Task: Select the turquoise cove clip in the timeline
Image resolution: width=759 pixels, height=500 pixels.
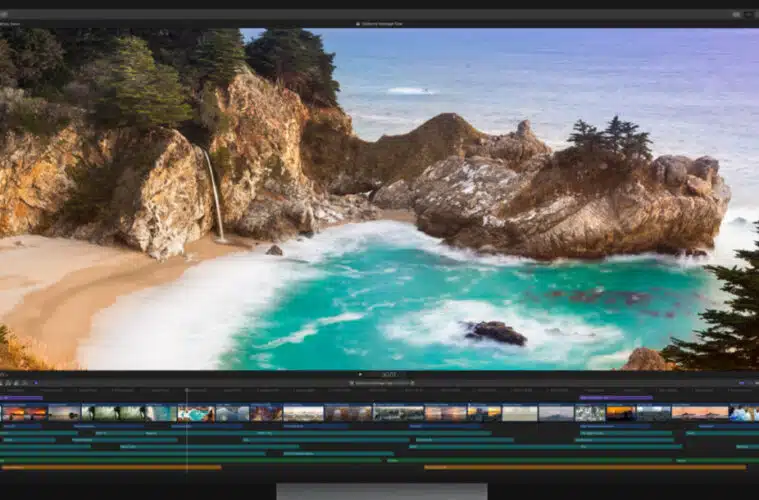Action: pos(195,412)
